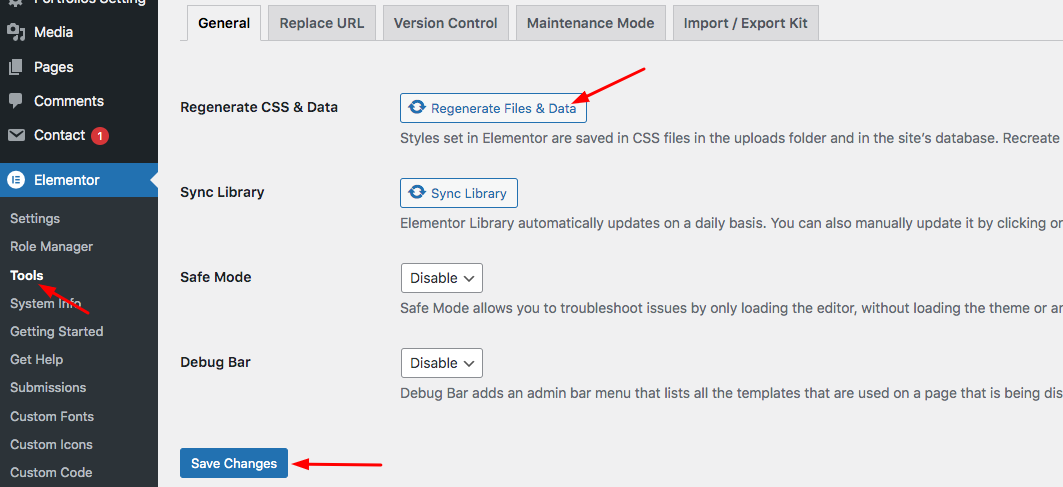Screen dimensions: 1063x487
Task: Select the Maintenance Mode tab
Action: [590, 23]
